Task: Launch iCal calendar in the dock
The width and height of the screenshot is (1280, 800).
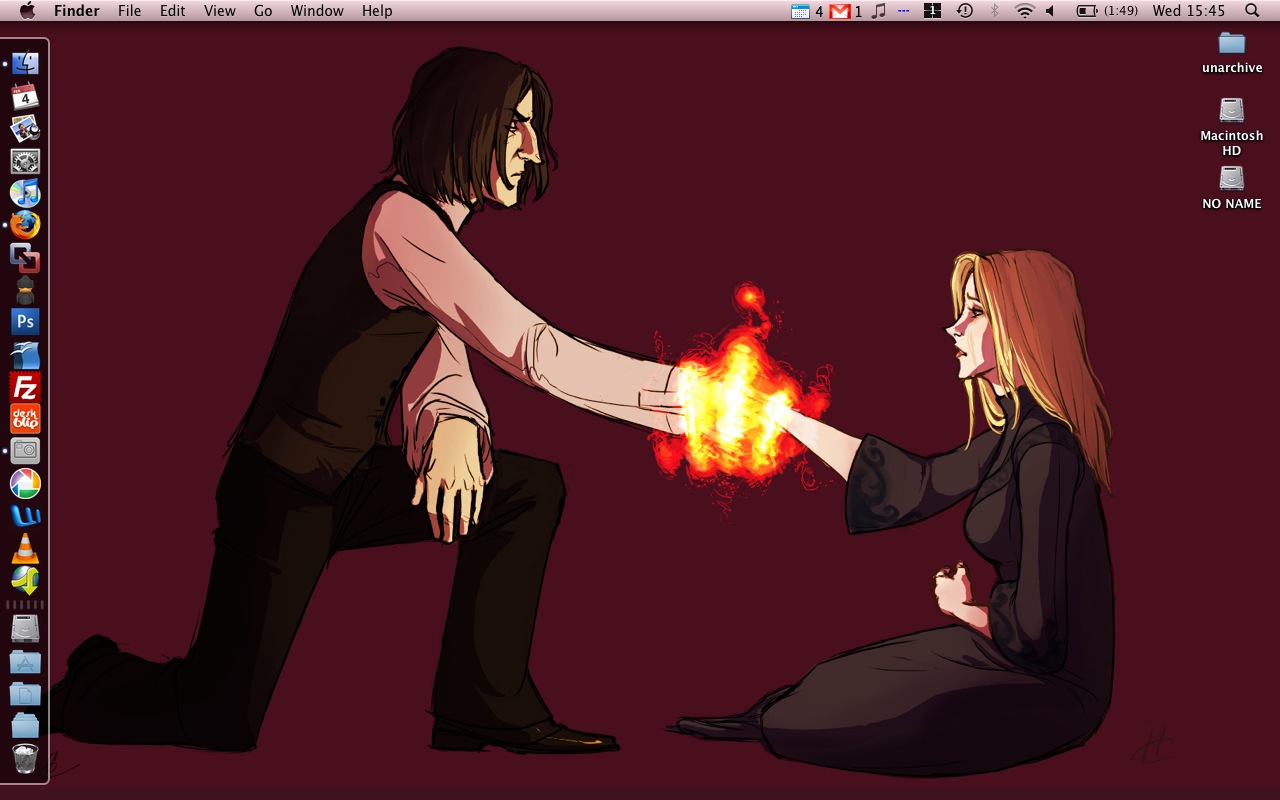Action: pyautogui.click(x=25, y=96)
